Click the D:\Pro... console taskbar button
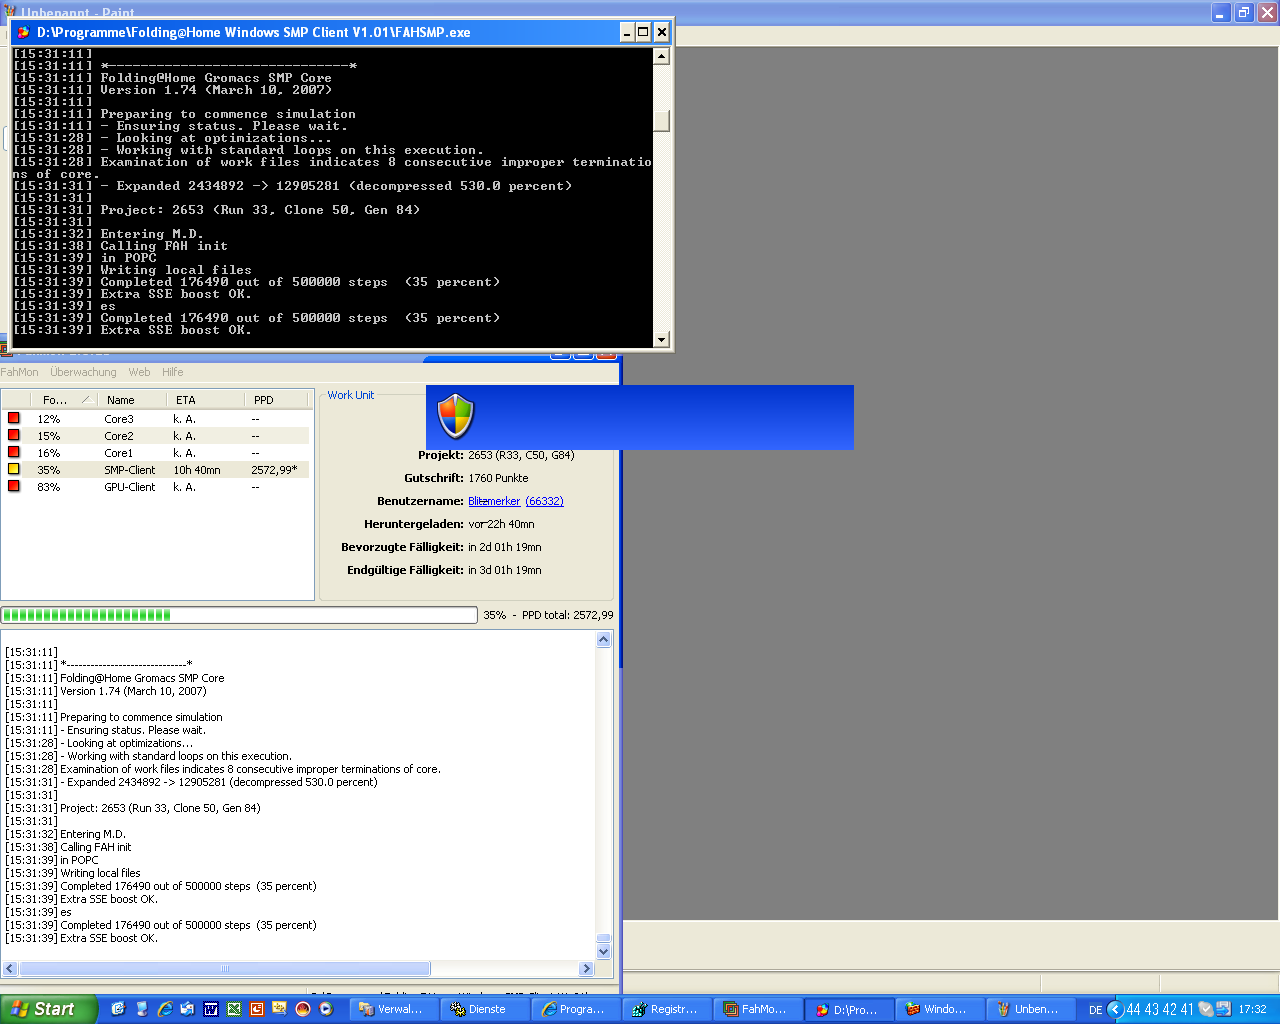This screenshot has width=1280, height=1024. 851,1009
